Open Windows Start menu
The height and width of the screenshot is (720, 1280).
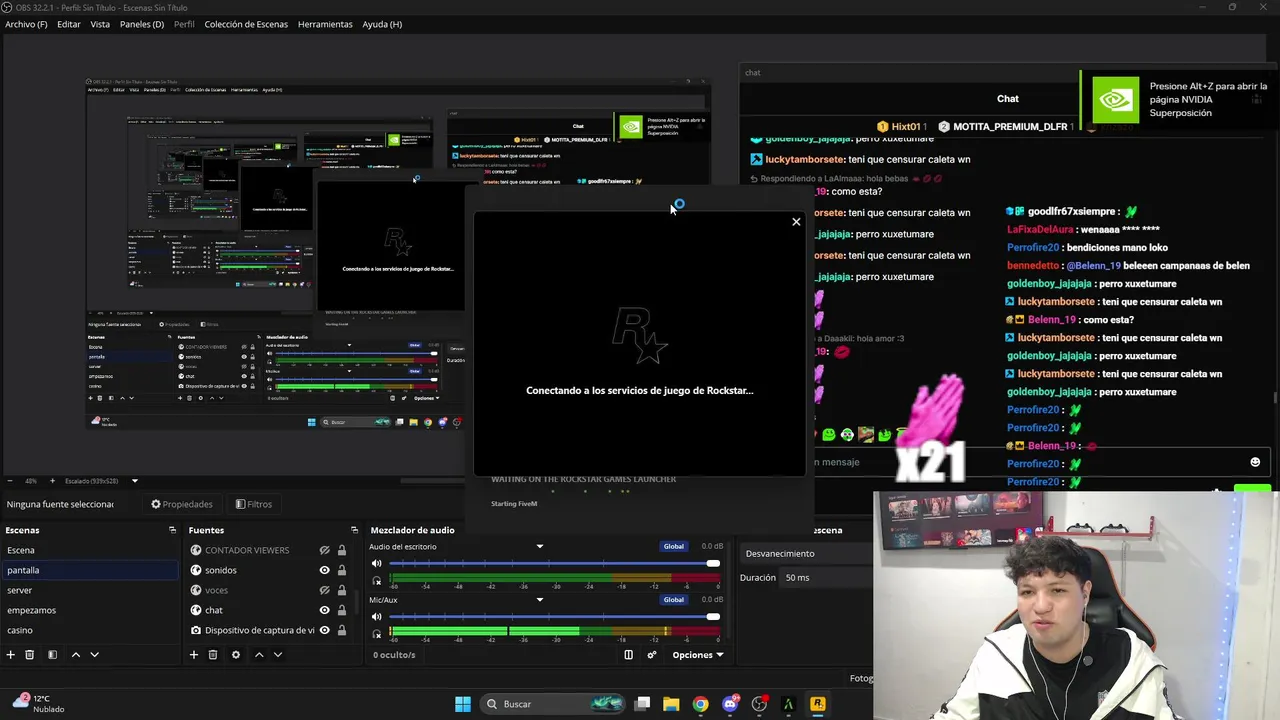[463, 704]
